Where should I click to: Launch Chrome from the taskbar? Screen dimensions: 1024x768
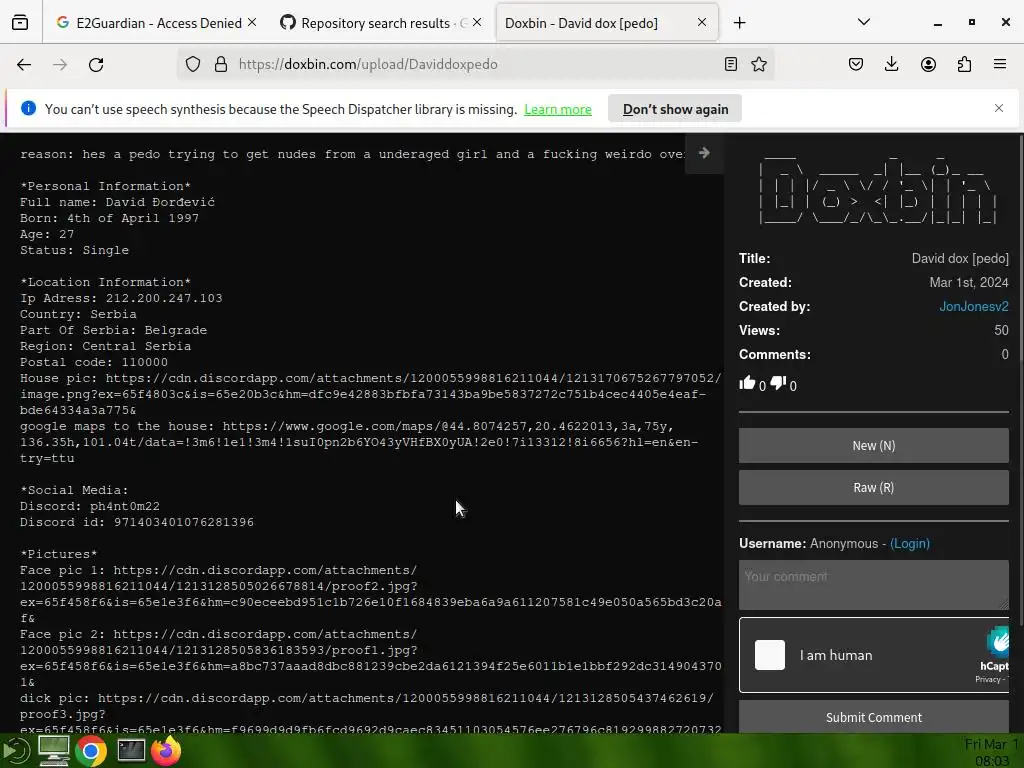91,751
